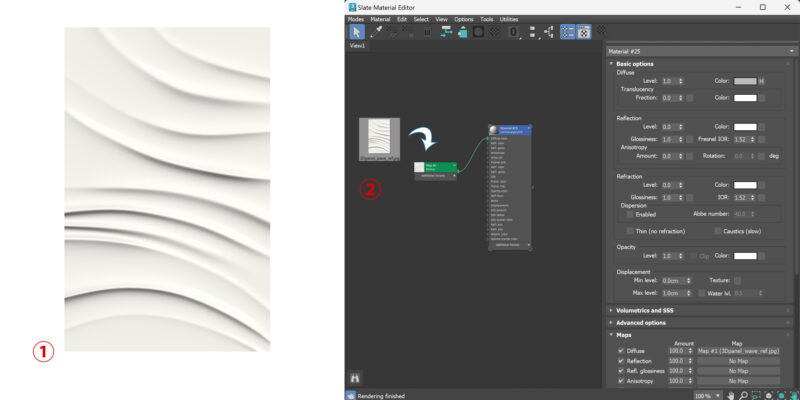Click the Fresnel IOR value field
800x400 pixels.
741,139
